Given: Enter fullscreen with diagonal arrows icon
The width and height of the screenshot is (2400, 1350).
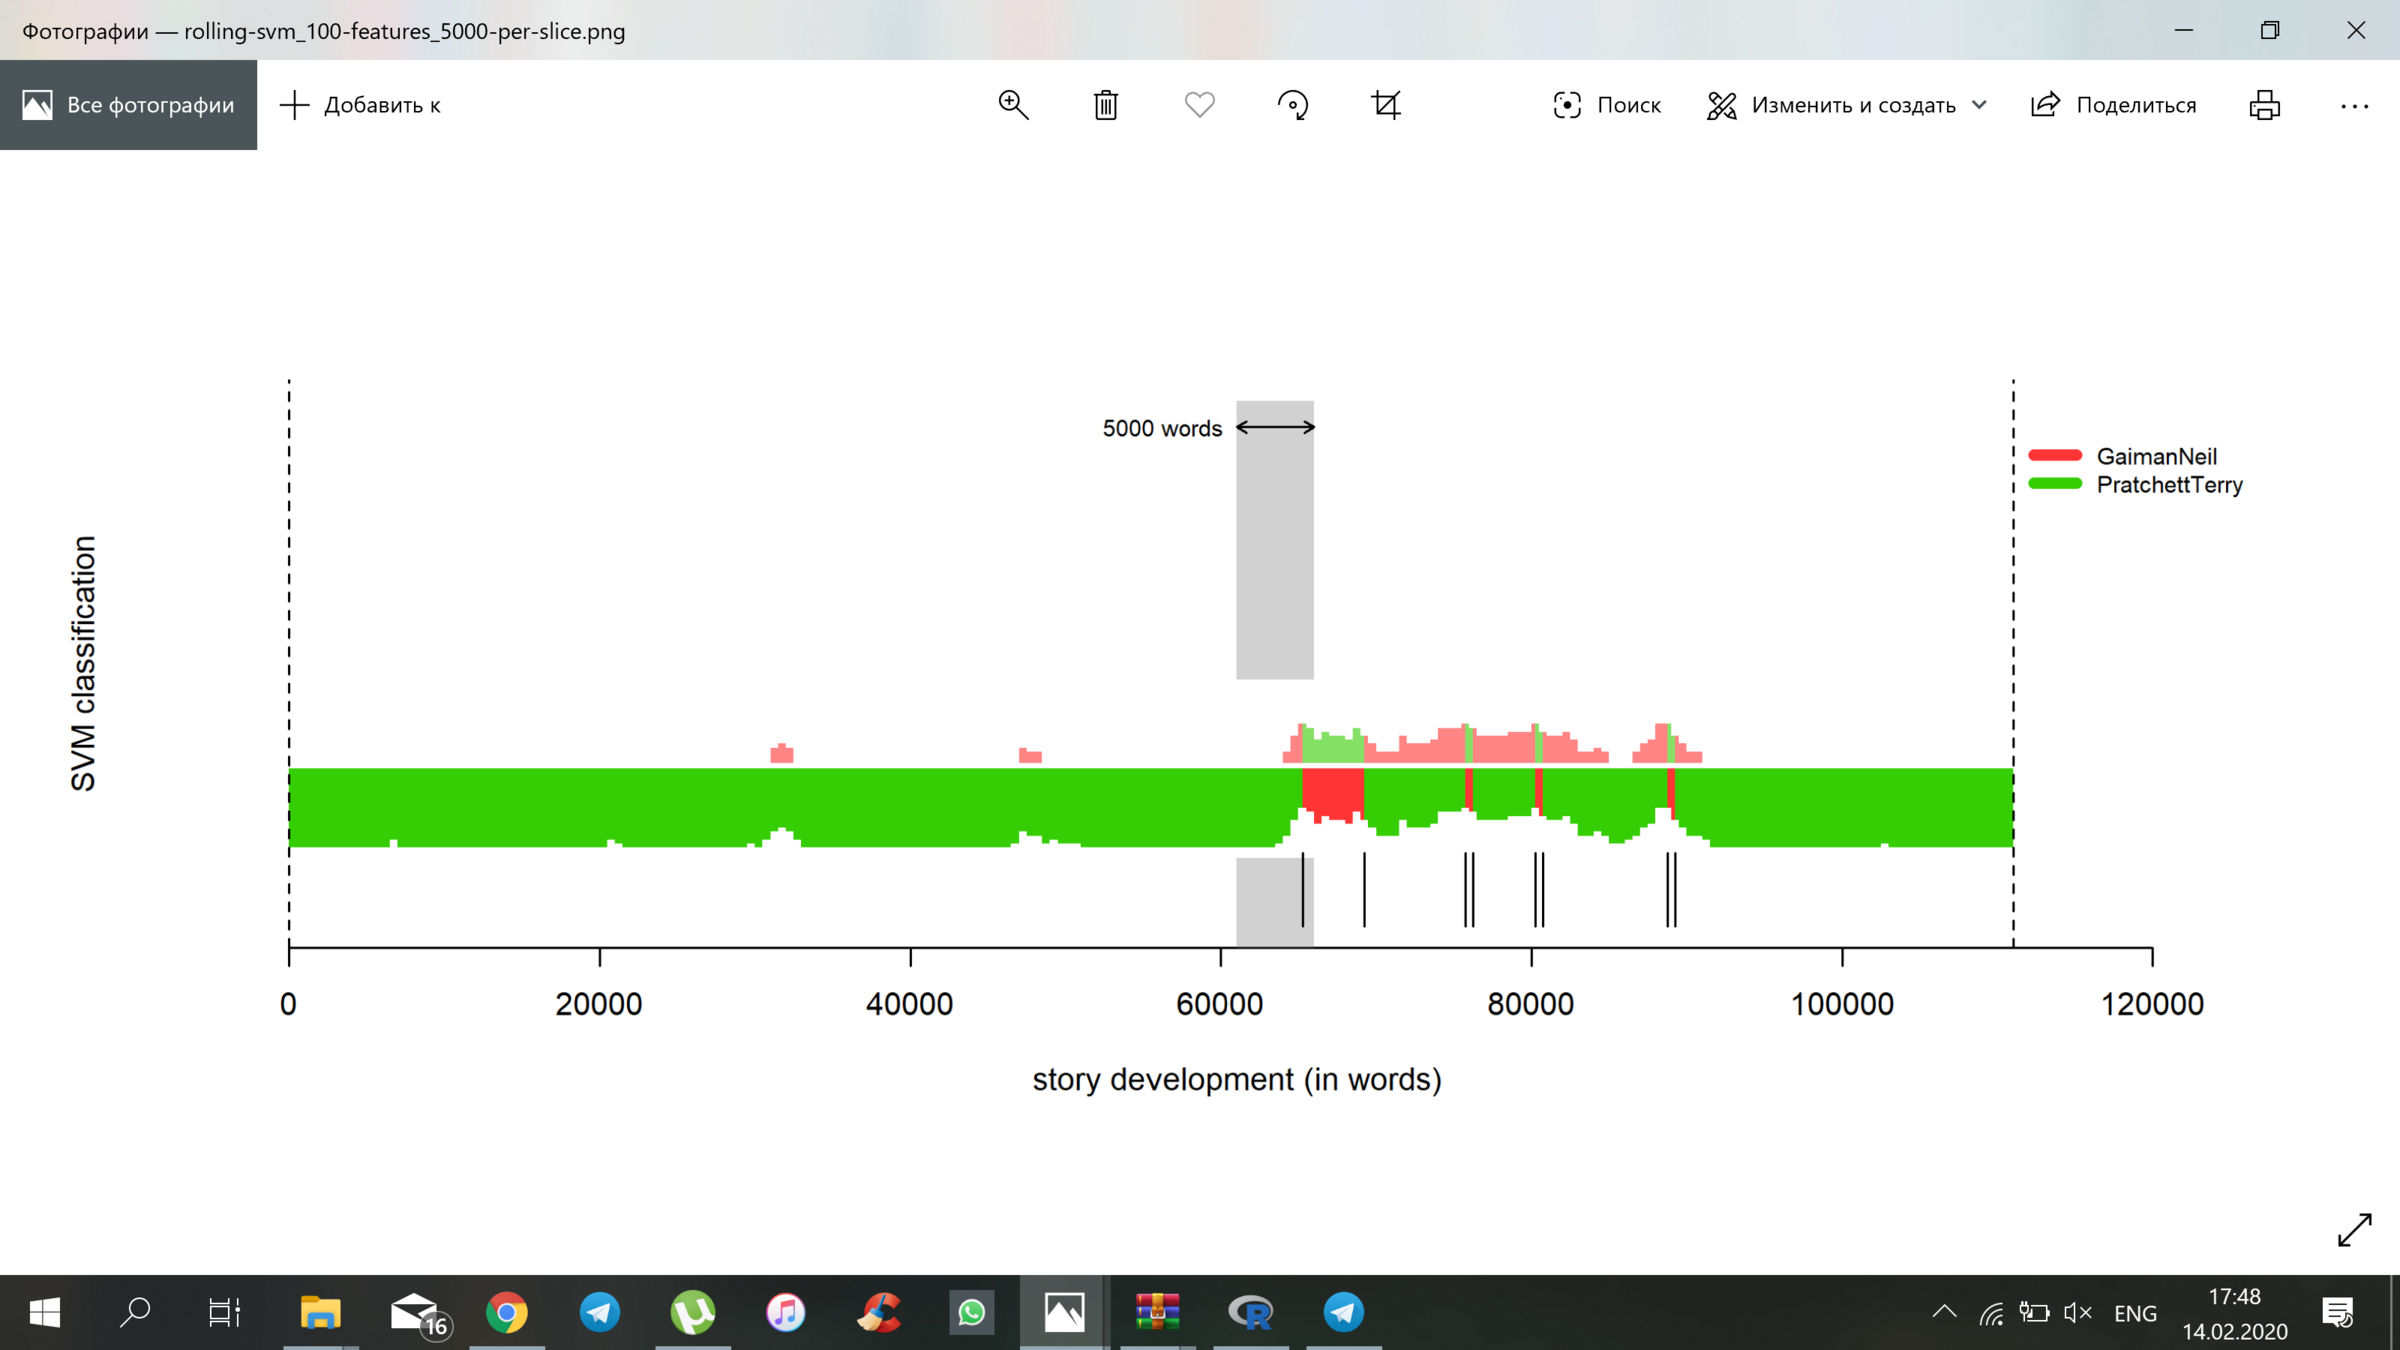Looking at the screenshot, I should click(x=2354, y=1229).
